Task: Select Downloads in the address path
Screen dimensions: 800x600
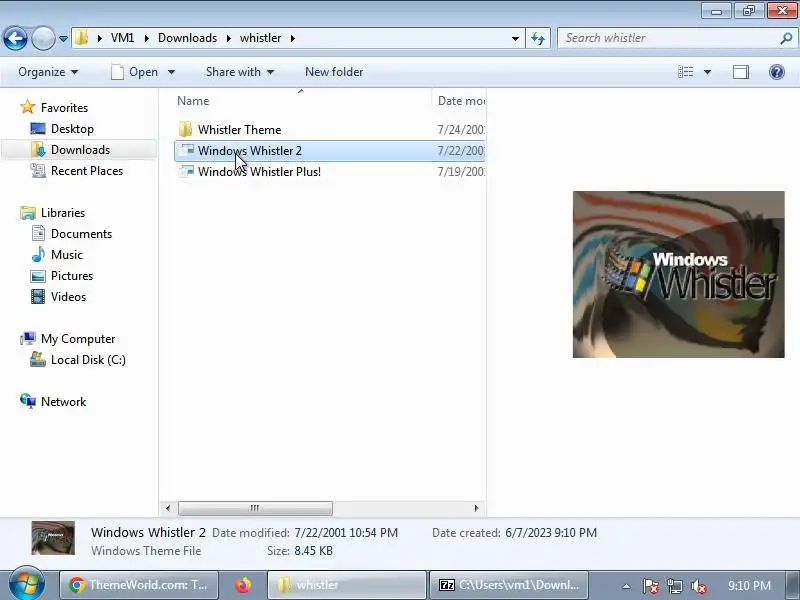Action: pyautogui.click(x=187, y=38)
